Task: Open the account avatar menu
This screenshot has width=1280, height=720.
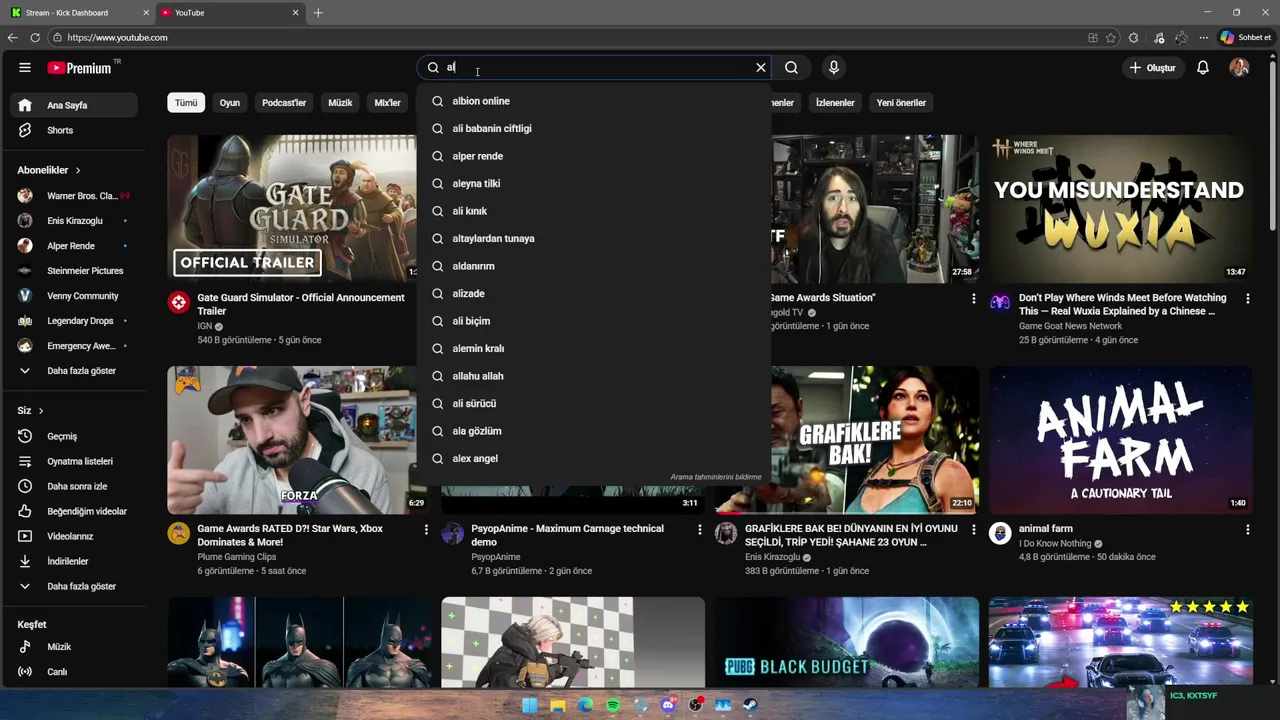Action: click(x=1239, y=67)
